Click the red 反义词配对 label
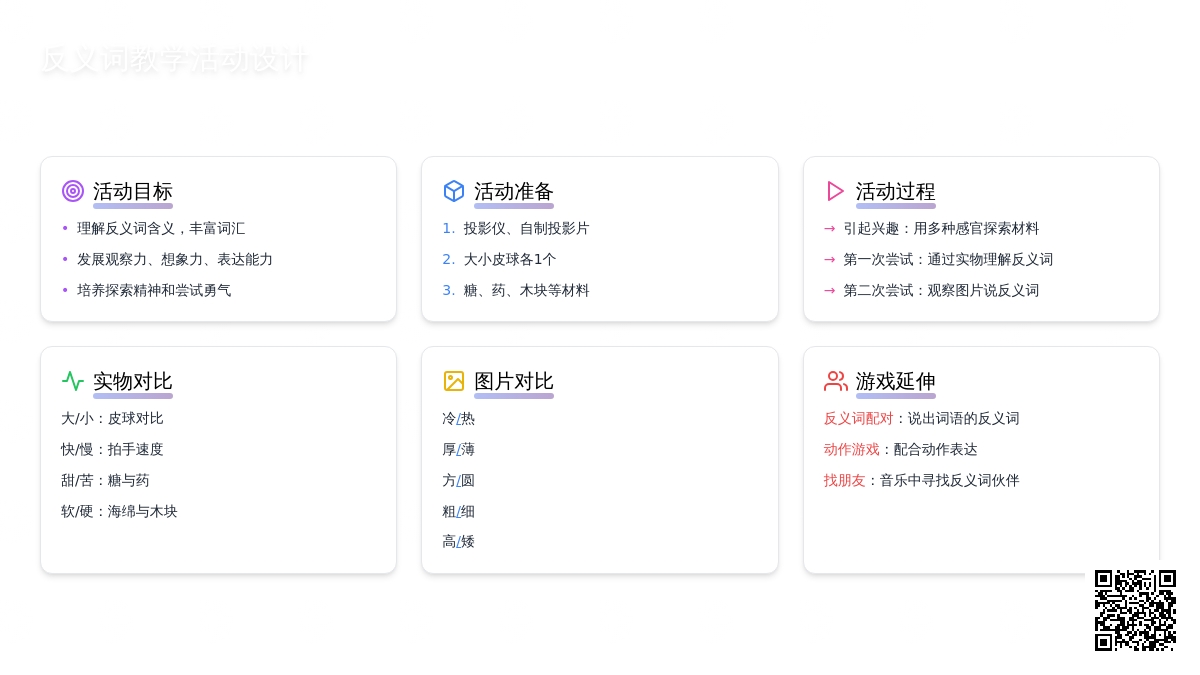 tap(858, 419)
